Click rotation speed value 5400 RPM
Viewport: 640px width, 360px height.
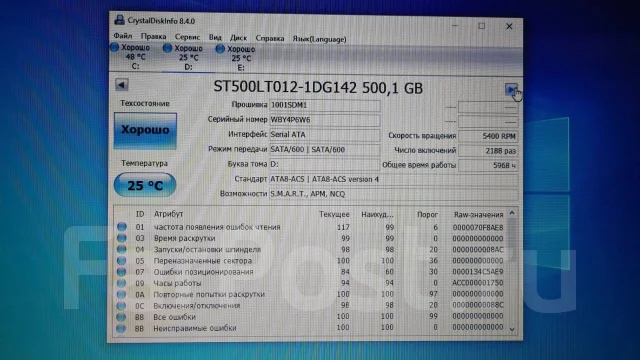pyautogui.click(x=488, y=136)
